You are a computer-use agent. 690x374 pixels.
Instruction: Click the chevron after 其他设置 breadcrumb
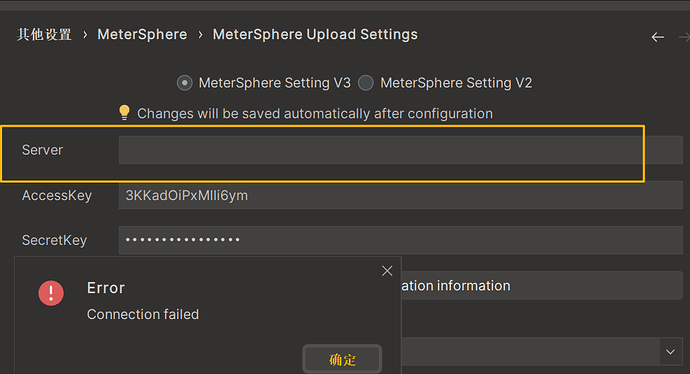point(85,34)
